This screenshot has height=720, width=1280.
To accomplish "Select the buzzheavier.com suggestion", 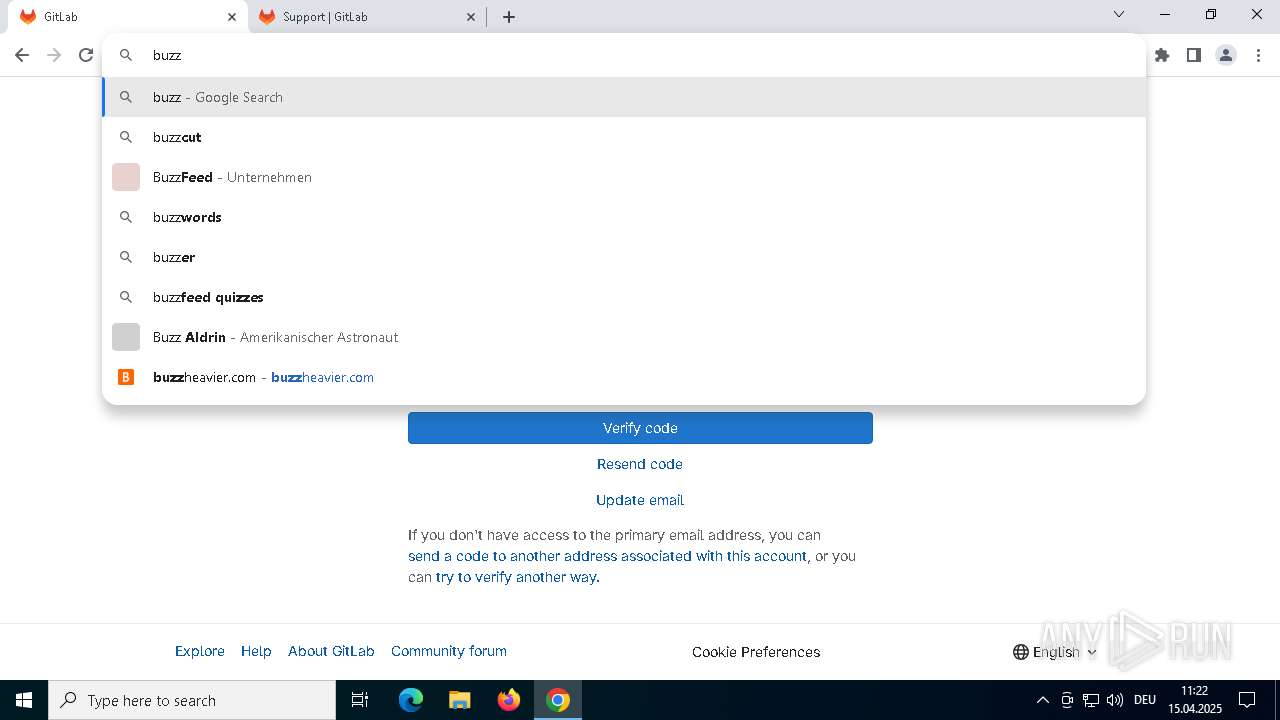I will 624,377.
